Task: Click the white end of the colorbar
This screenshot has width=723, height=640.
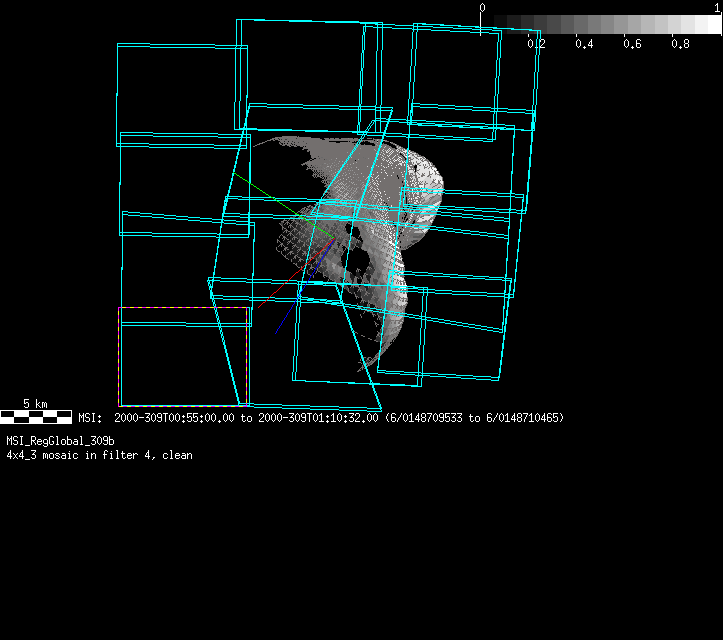Action: coord(712,24)
